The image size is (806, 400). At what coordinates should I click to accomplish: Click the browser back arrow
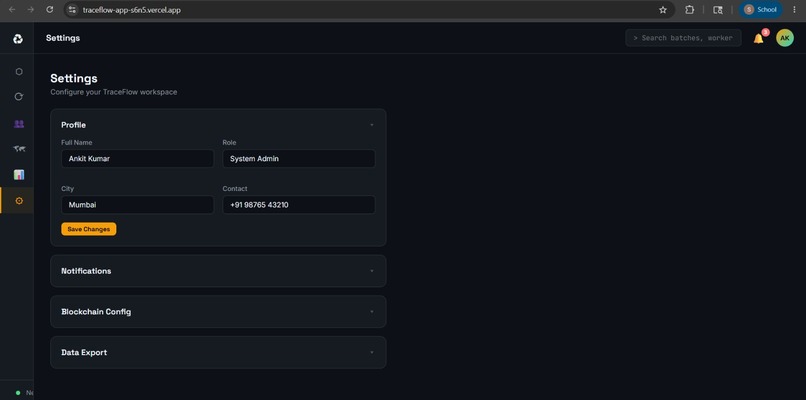point(12,10)
